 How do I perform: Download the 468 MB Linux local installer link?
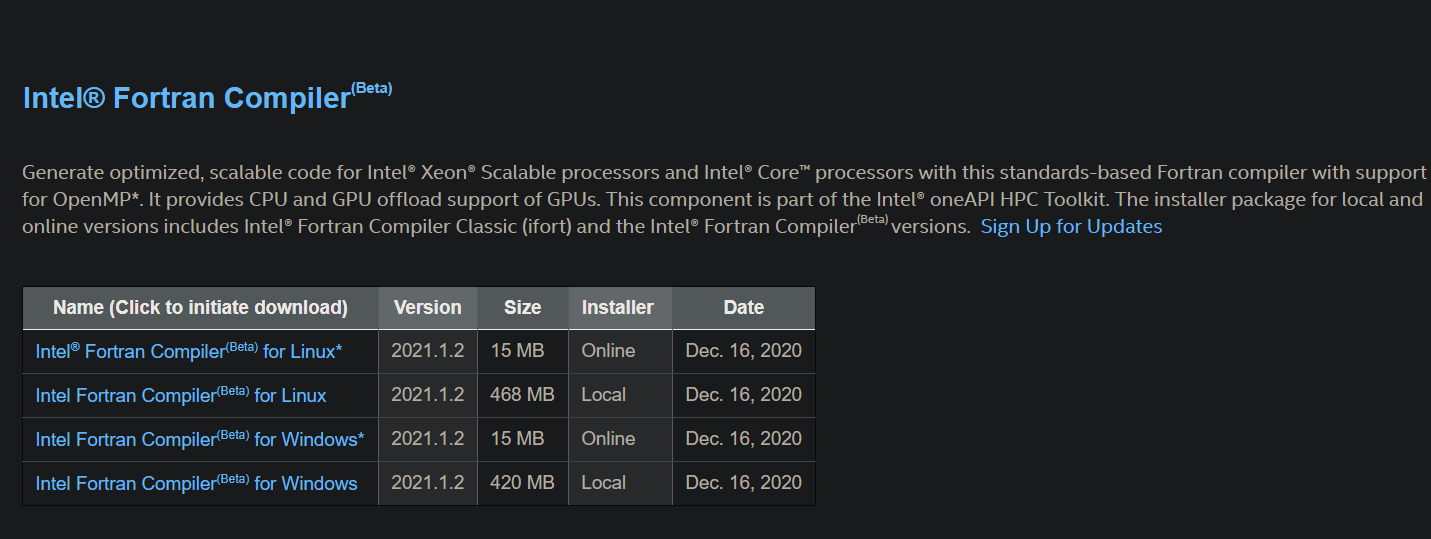coord(181,395)
